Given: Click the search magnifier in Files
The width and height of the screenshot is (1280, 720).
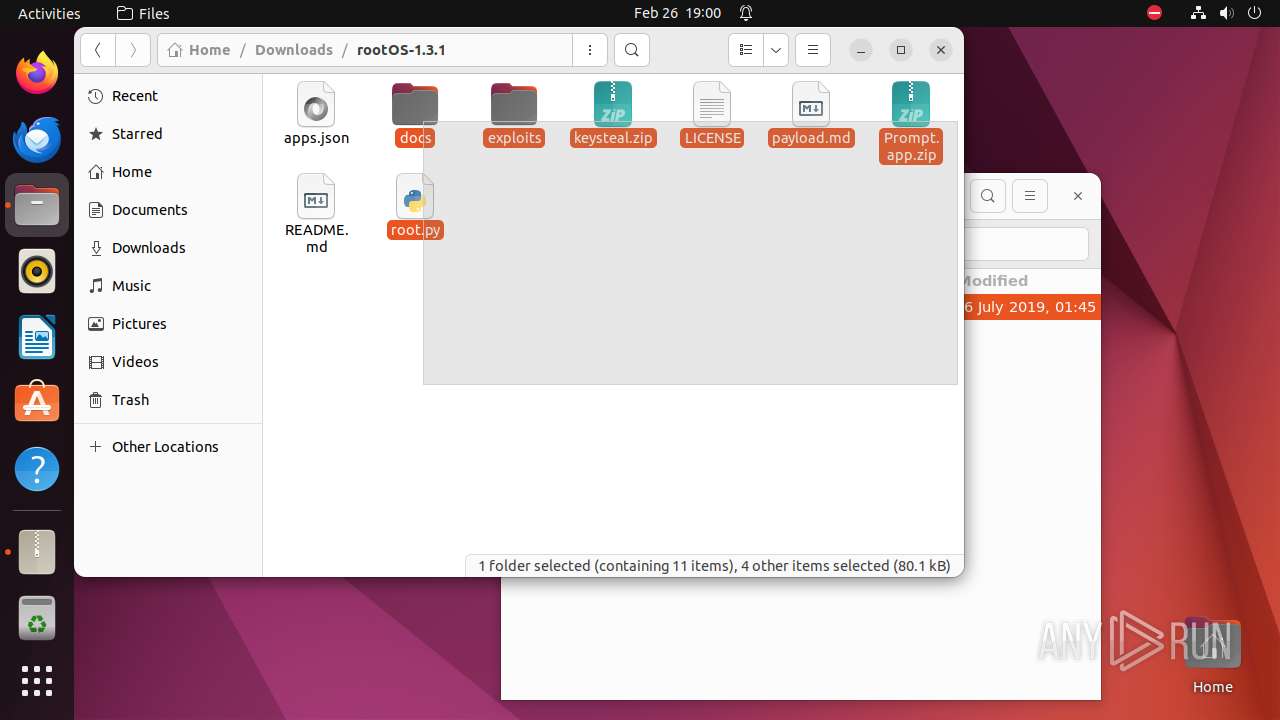Looking at the screenshot, I should pyautogui.click(x=631, y=50).
